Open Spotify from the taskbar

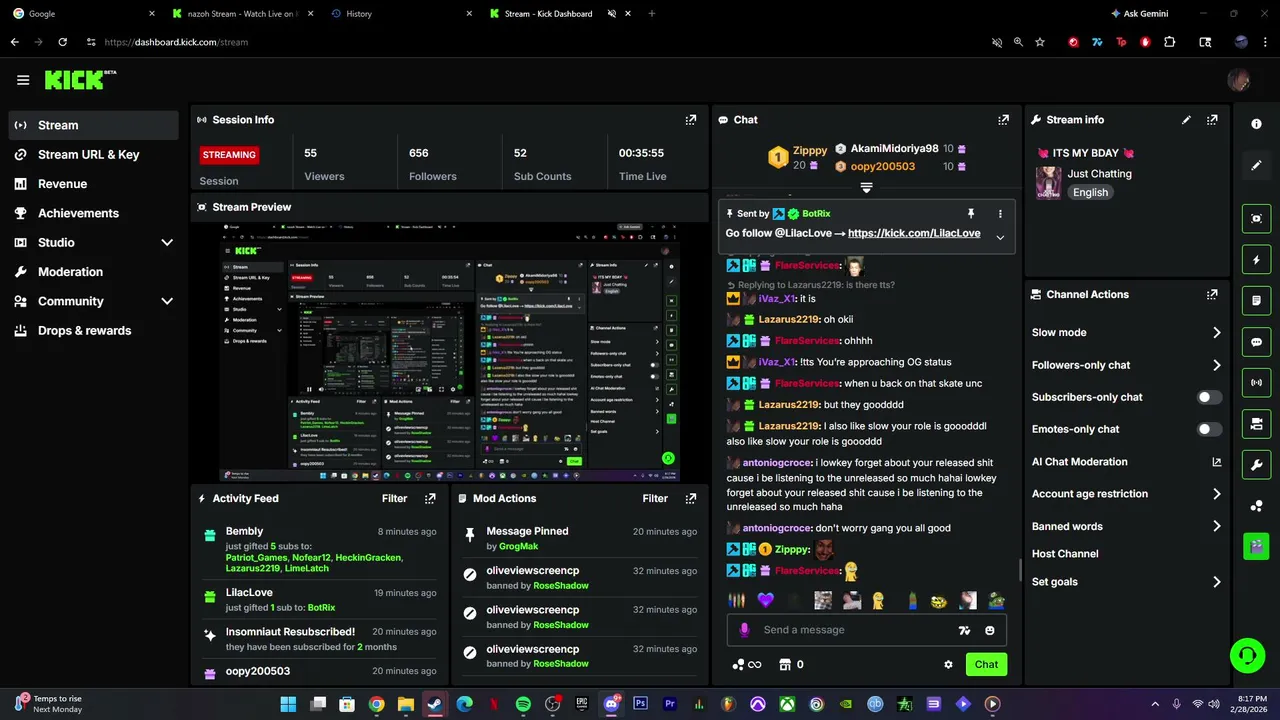tap(523, 704)
